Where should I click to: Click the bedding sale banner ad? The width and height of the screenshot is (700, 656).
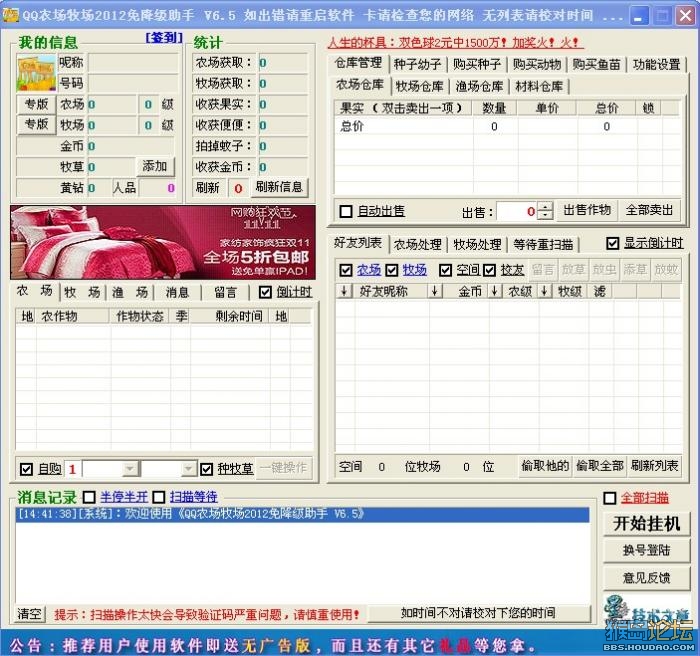(x=163, y=242)
